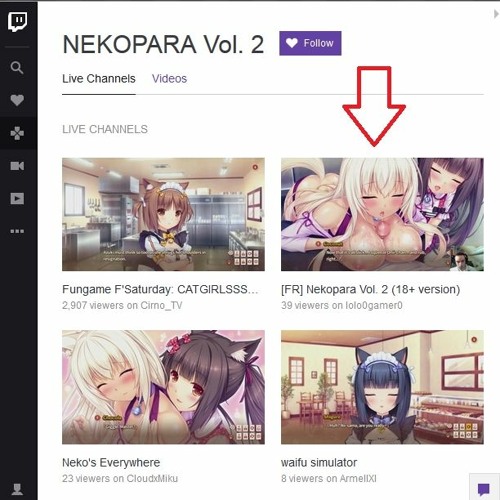Open the search magnifier icon
Viewport: 500px width, 500px height.
(17, 68)
